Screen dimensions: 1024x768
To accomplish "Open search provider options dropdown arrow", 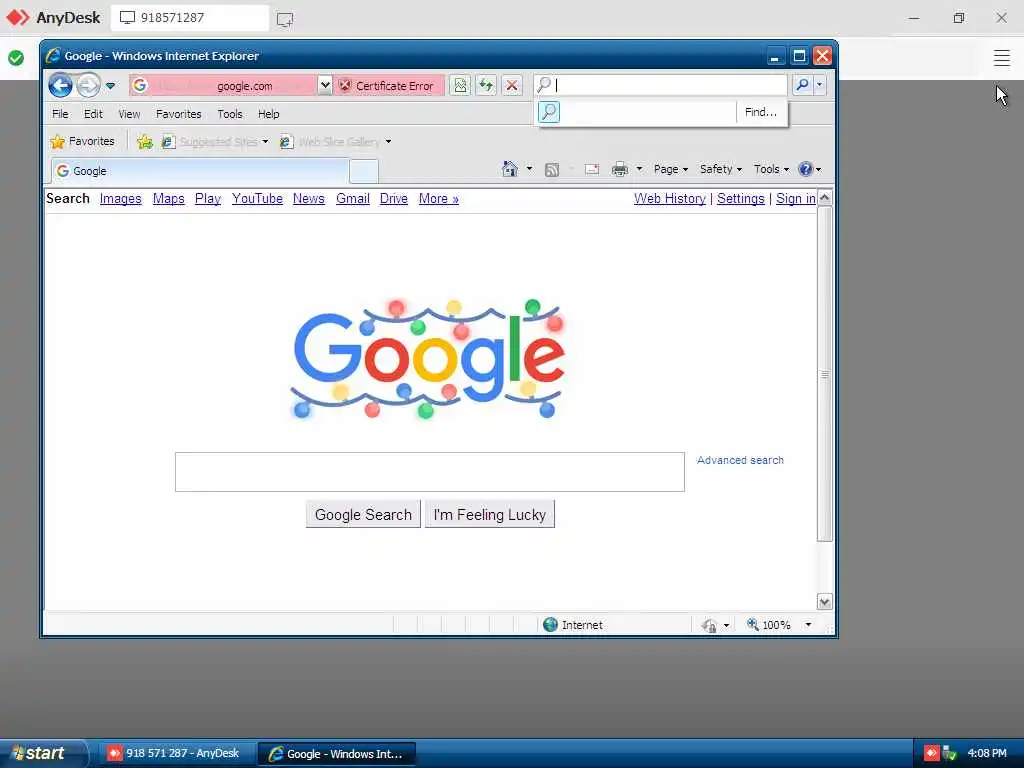I will point(819,85).
